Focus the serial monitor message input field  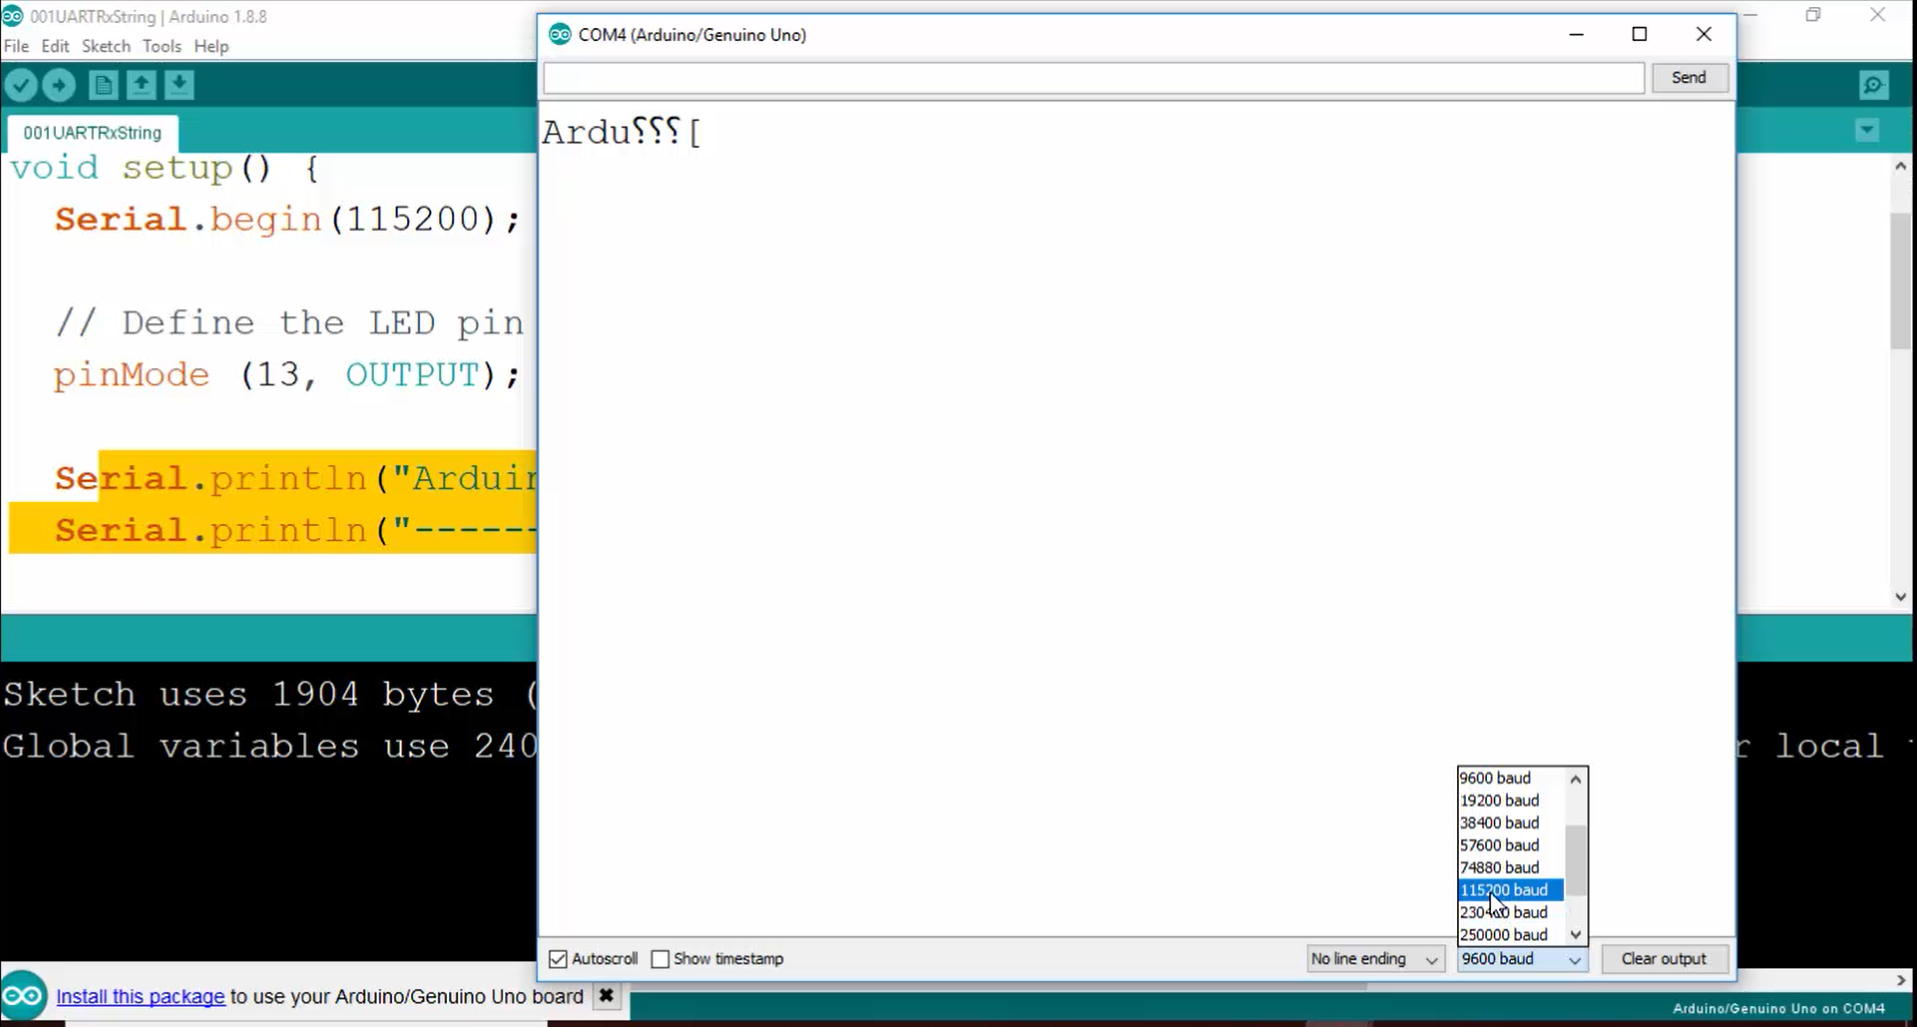click(1093, 77)
